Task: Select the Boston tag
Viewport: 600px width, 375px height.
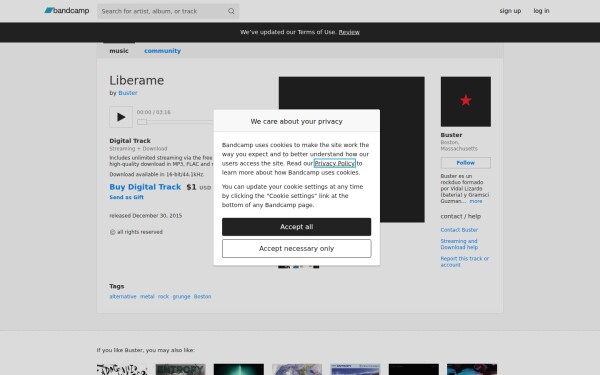Action: pyautogui.click(x=202, y=297)
